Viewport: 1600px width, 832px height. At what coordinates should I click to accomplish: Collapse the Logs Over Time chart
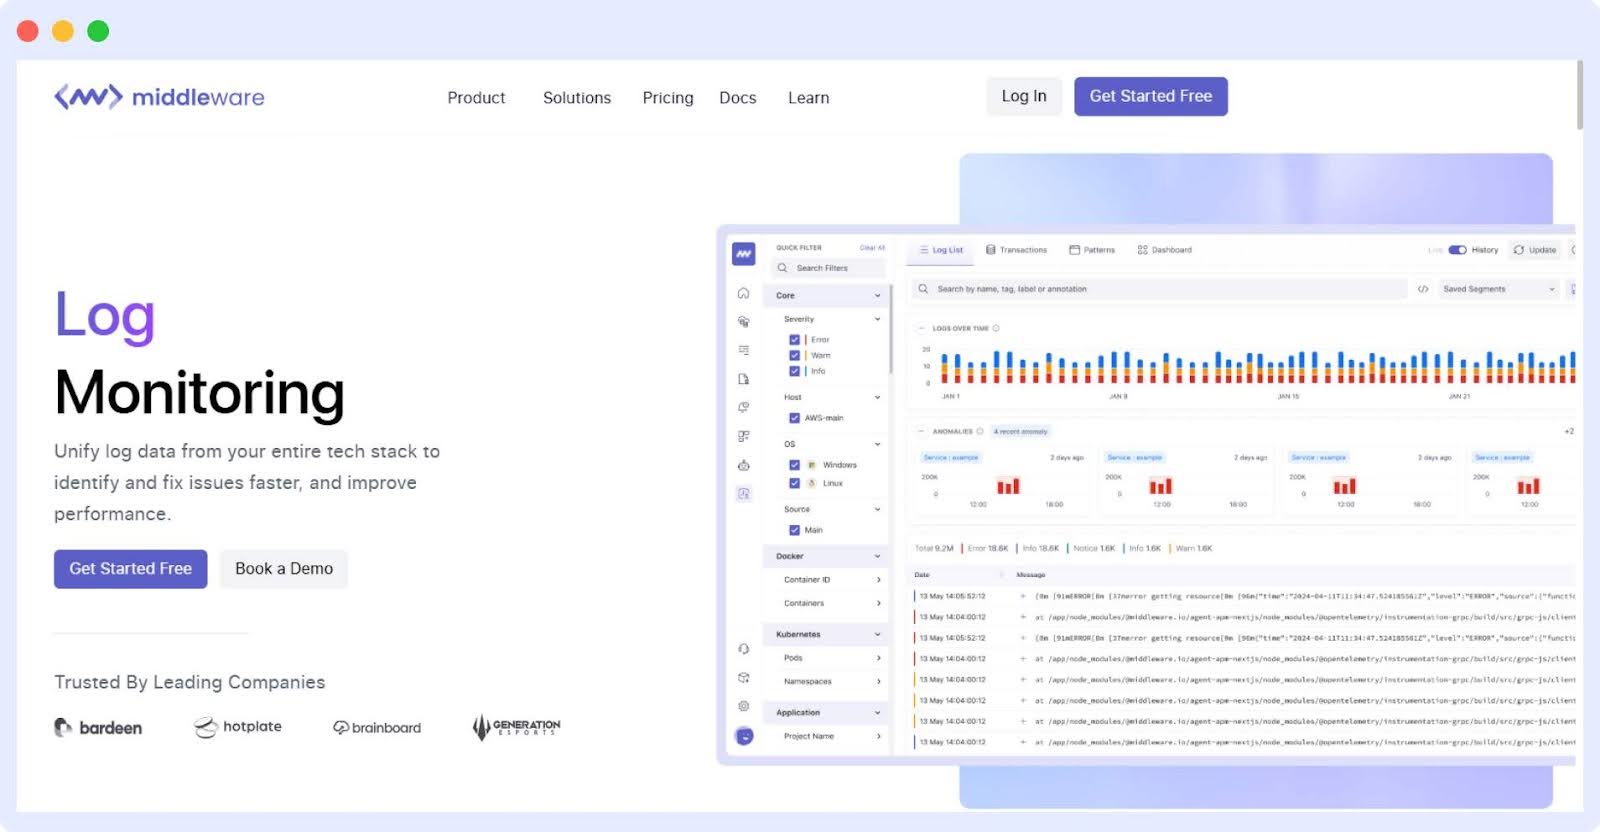pyautogui.click(x=922, y=328)
